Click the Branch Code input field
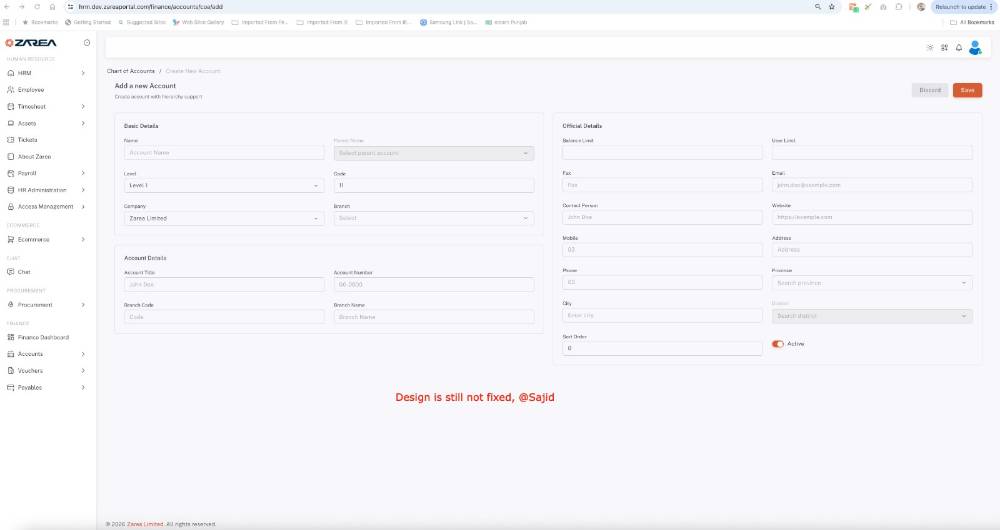1000x530 pixels. (224, 317)
